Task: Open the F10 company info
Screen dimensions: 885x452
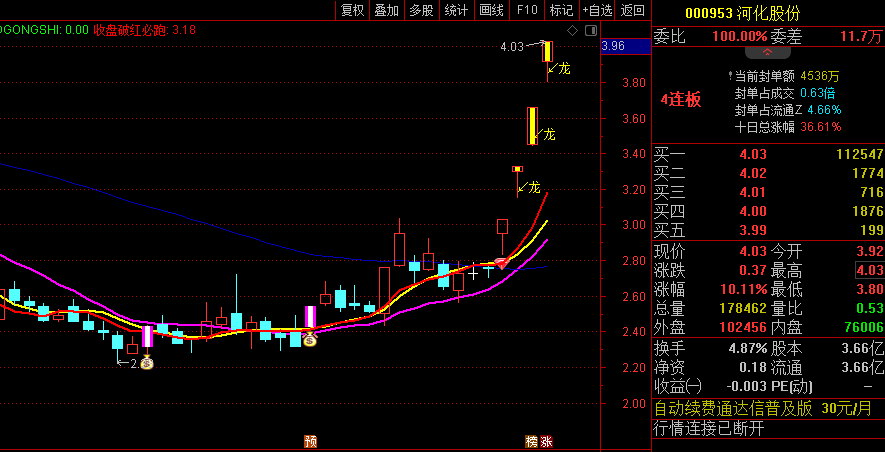Action: click(527, 10)
